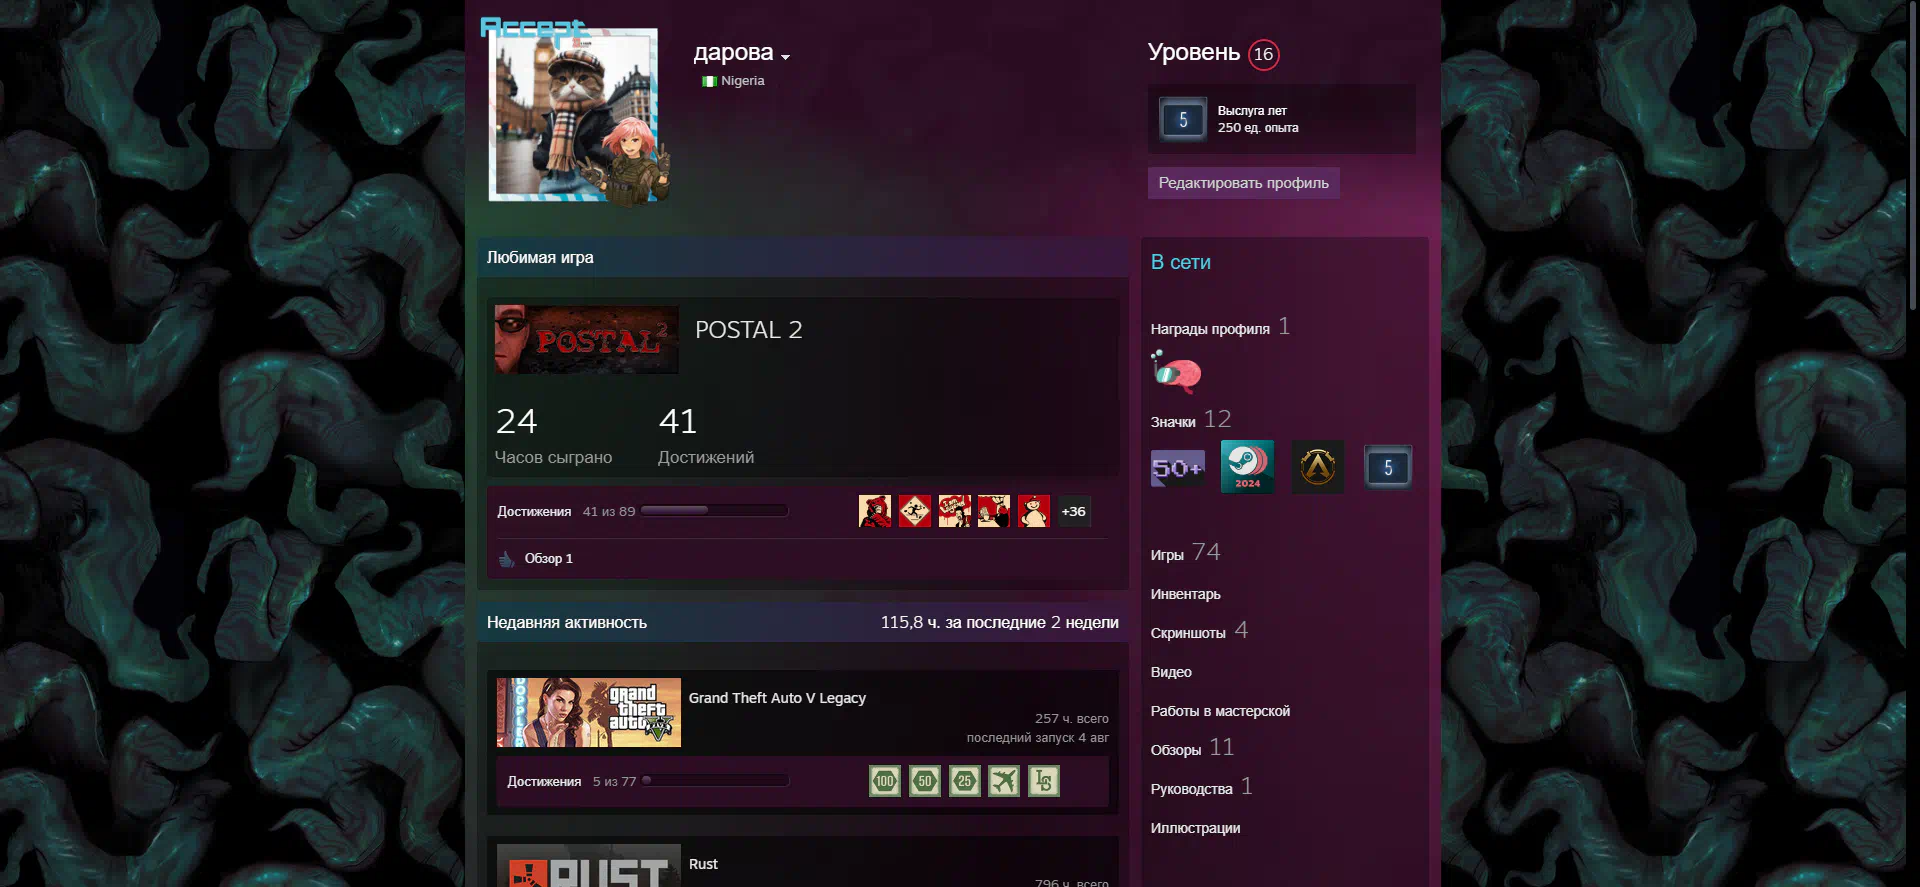Click first POSTAL 2 achievement icon
The width and height of the screenshot is (1920, 887).
(x=875, y=511)
